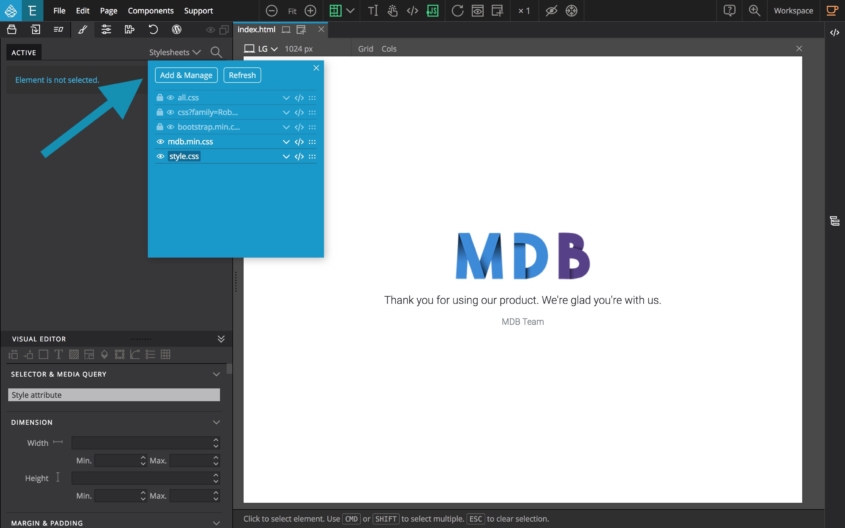Refresh the page view
This screenshot has height=528, width=845.
458,11
